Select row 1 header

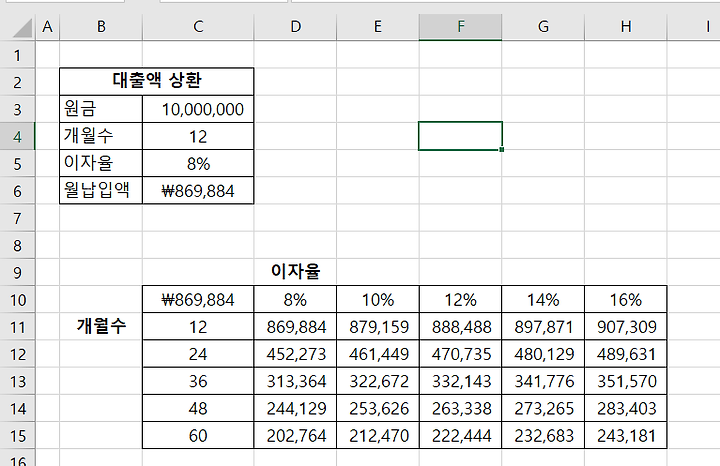click(x=17, y=55)
